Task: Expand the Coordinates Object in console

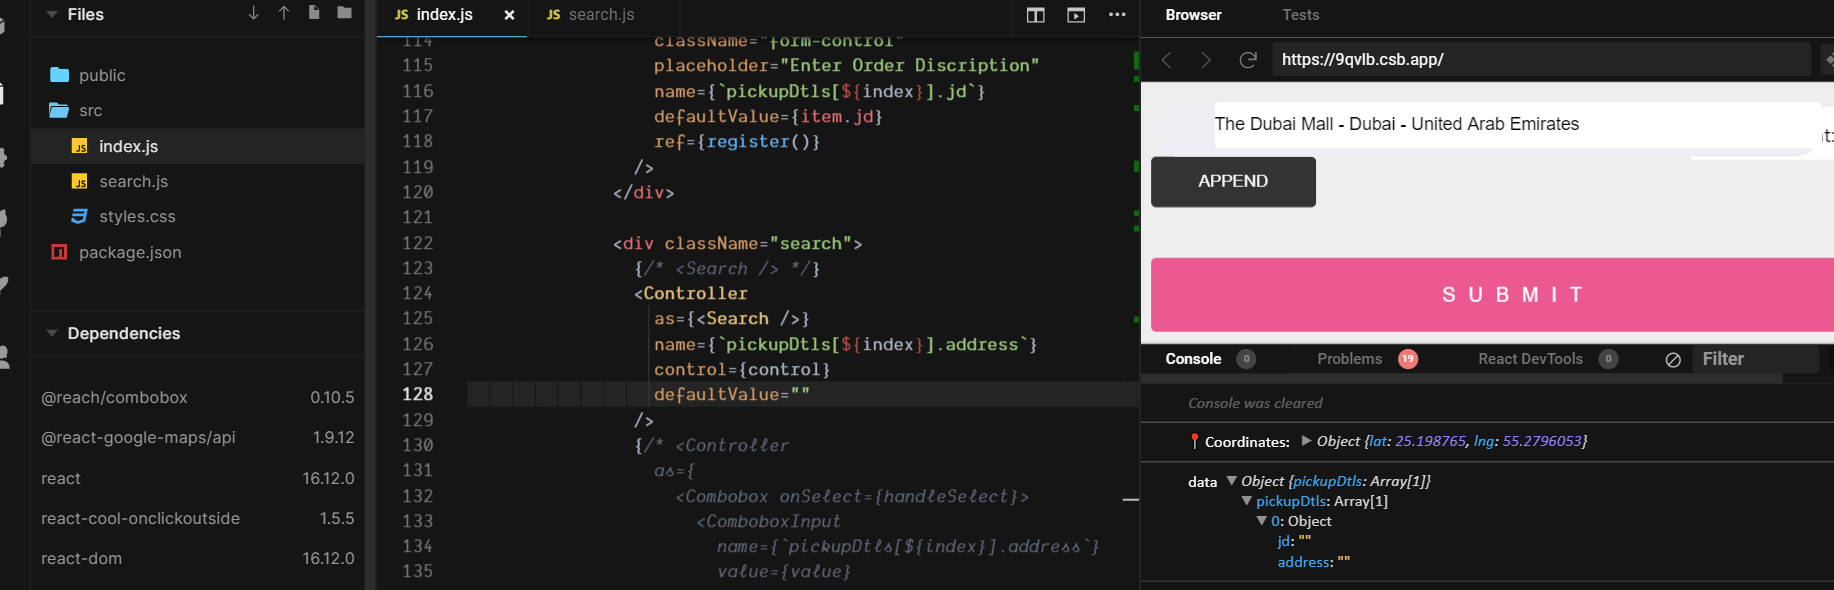Action: click(x=1306, y=440)
